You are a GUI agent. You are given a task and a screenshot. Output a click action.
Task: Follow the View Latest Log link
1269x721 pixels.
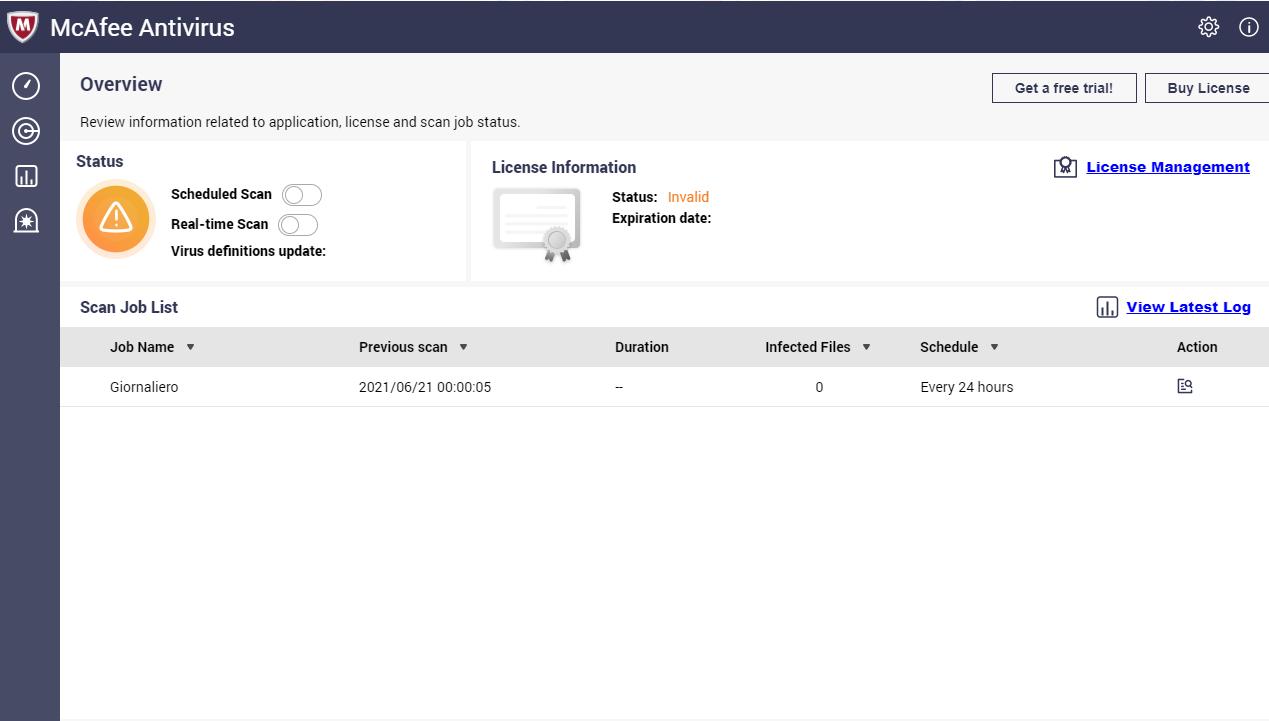(x=1188, y=307)
